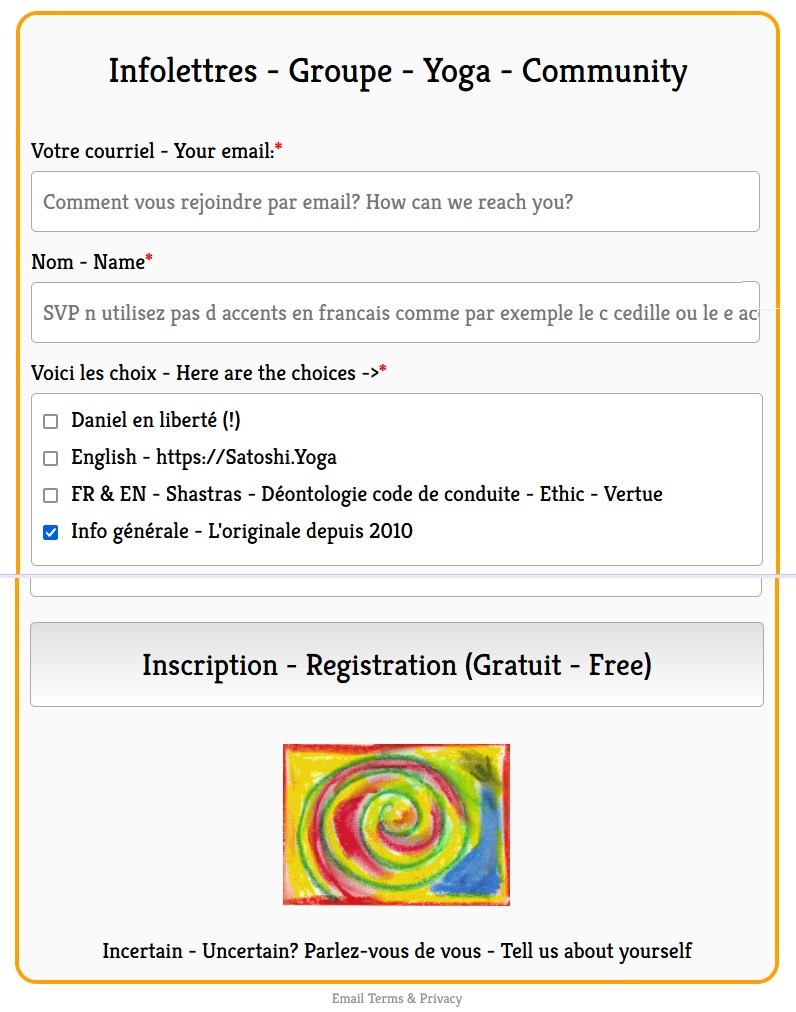The image size is (796, 1012).
Task: Click the spiral artwork image
Action: (x=396, y=825)
